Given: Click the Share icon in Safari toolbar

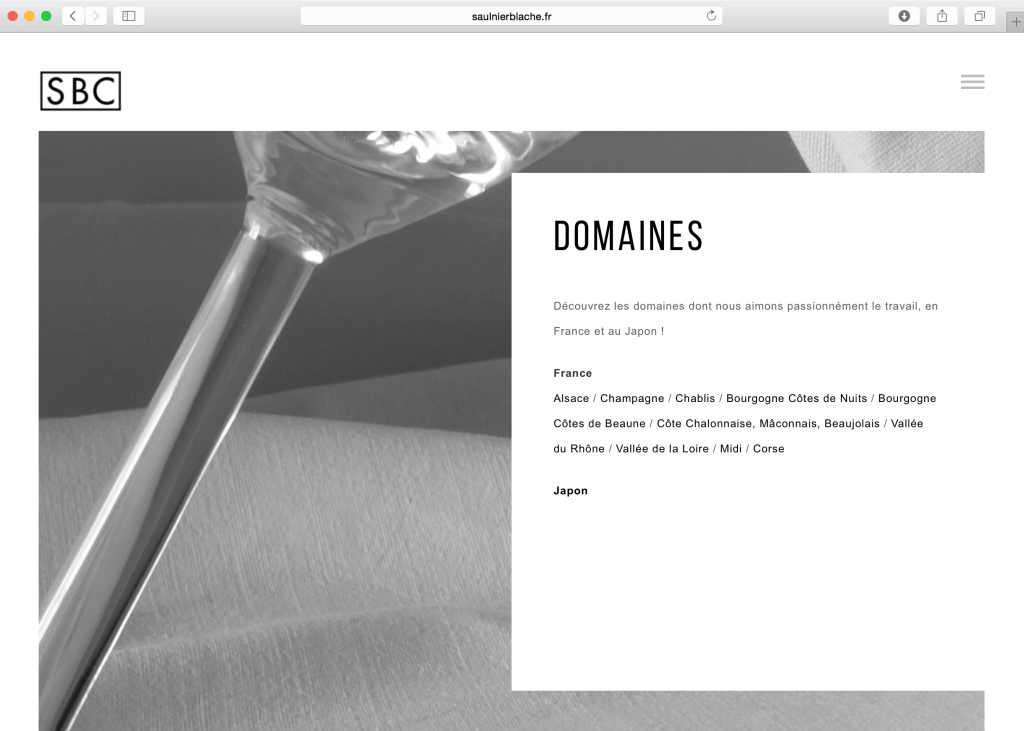Looking at the screenshot, I should (941, 16).
